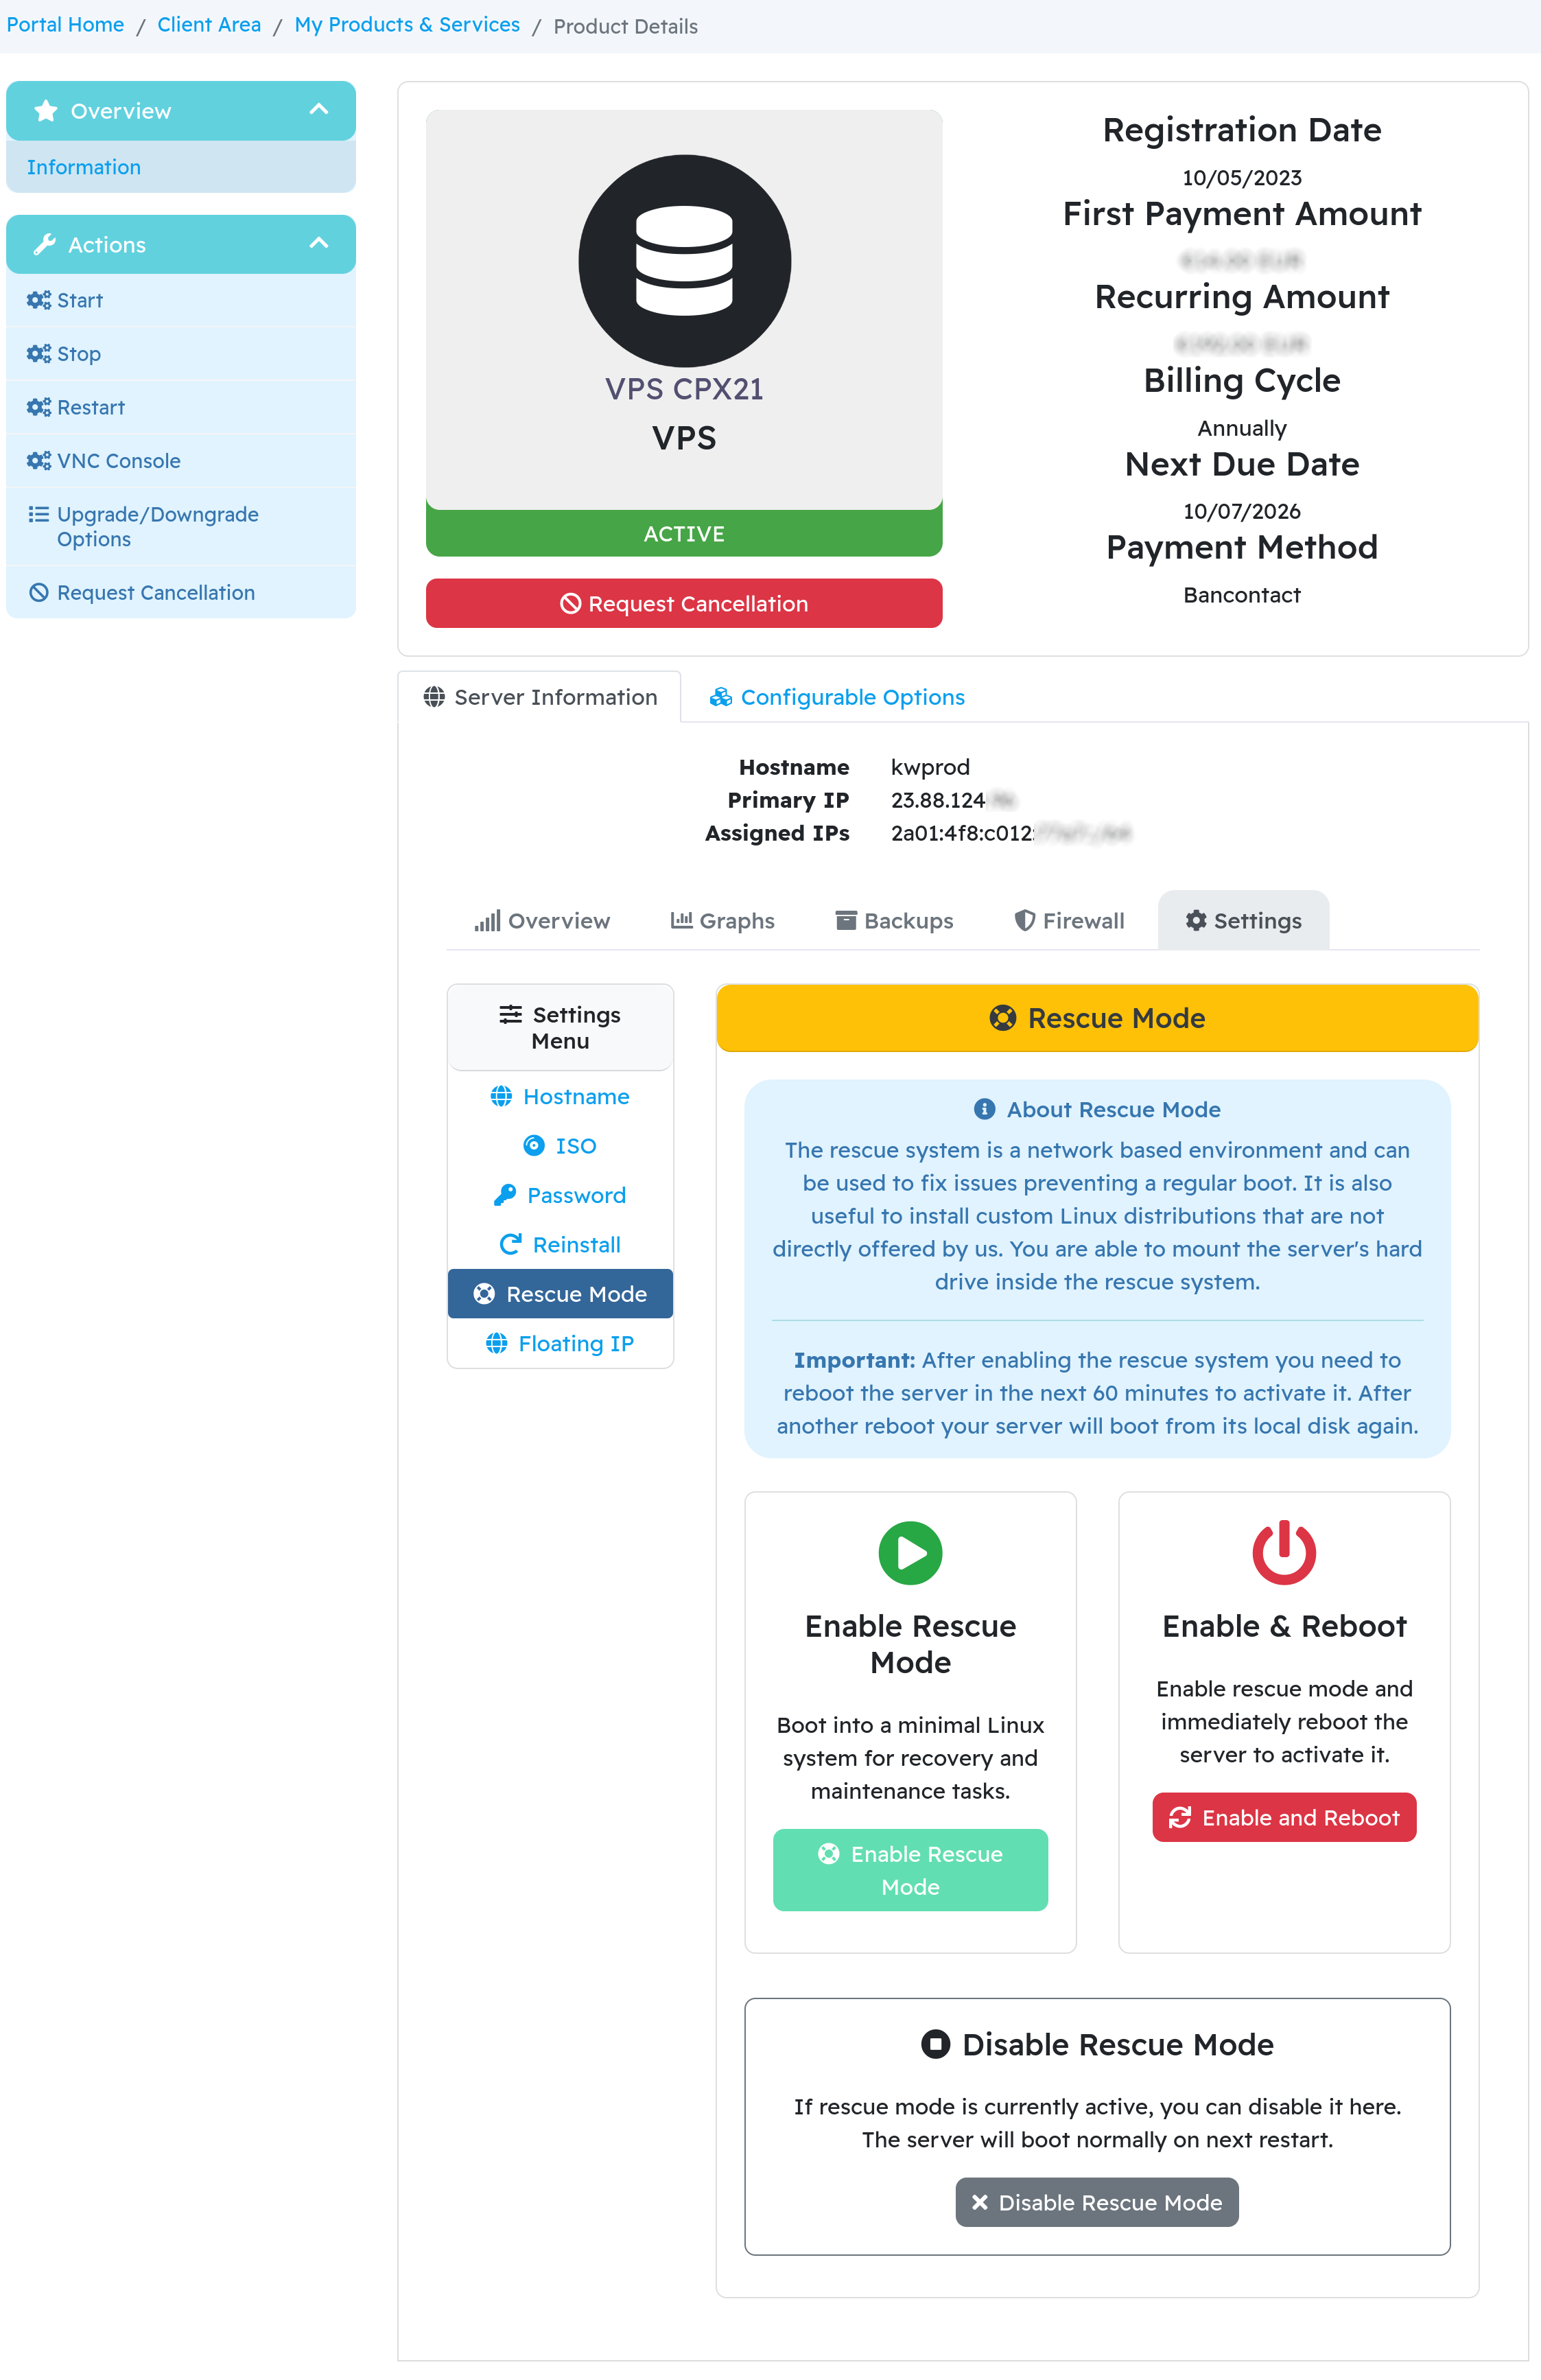Click the Reinstall refresh icon in Settings Menu
The width and height of the screenshot is (1541, 2380).
pyautogui.click(x=510, y=1244)
